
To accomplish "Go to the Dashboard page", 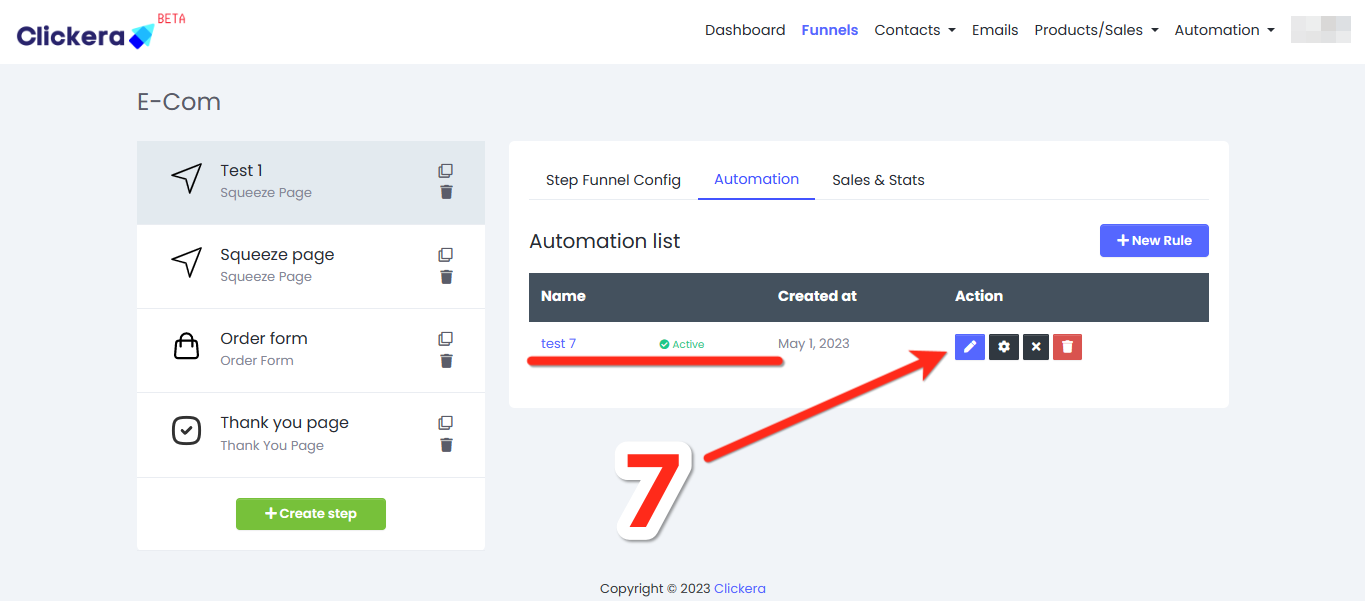I will click(745, 30).
